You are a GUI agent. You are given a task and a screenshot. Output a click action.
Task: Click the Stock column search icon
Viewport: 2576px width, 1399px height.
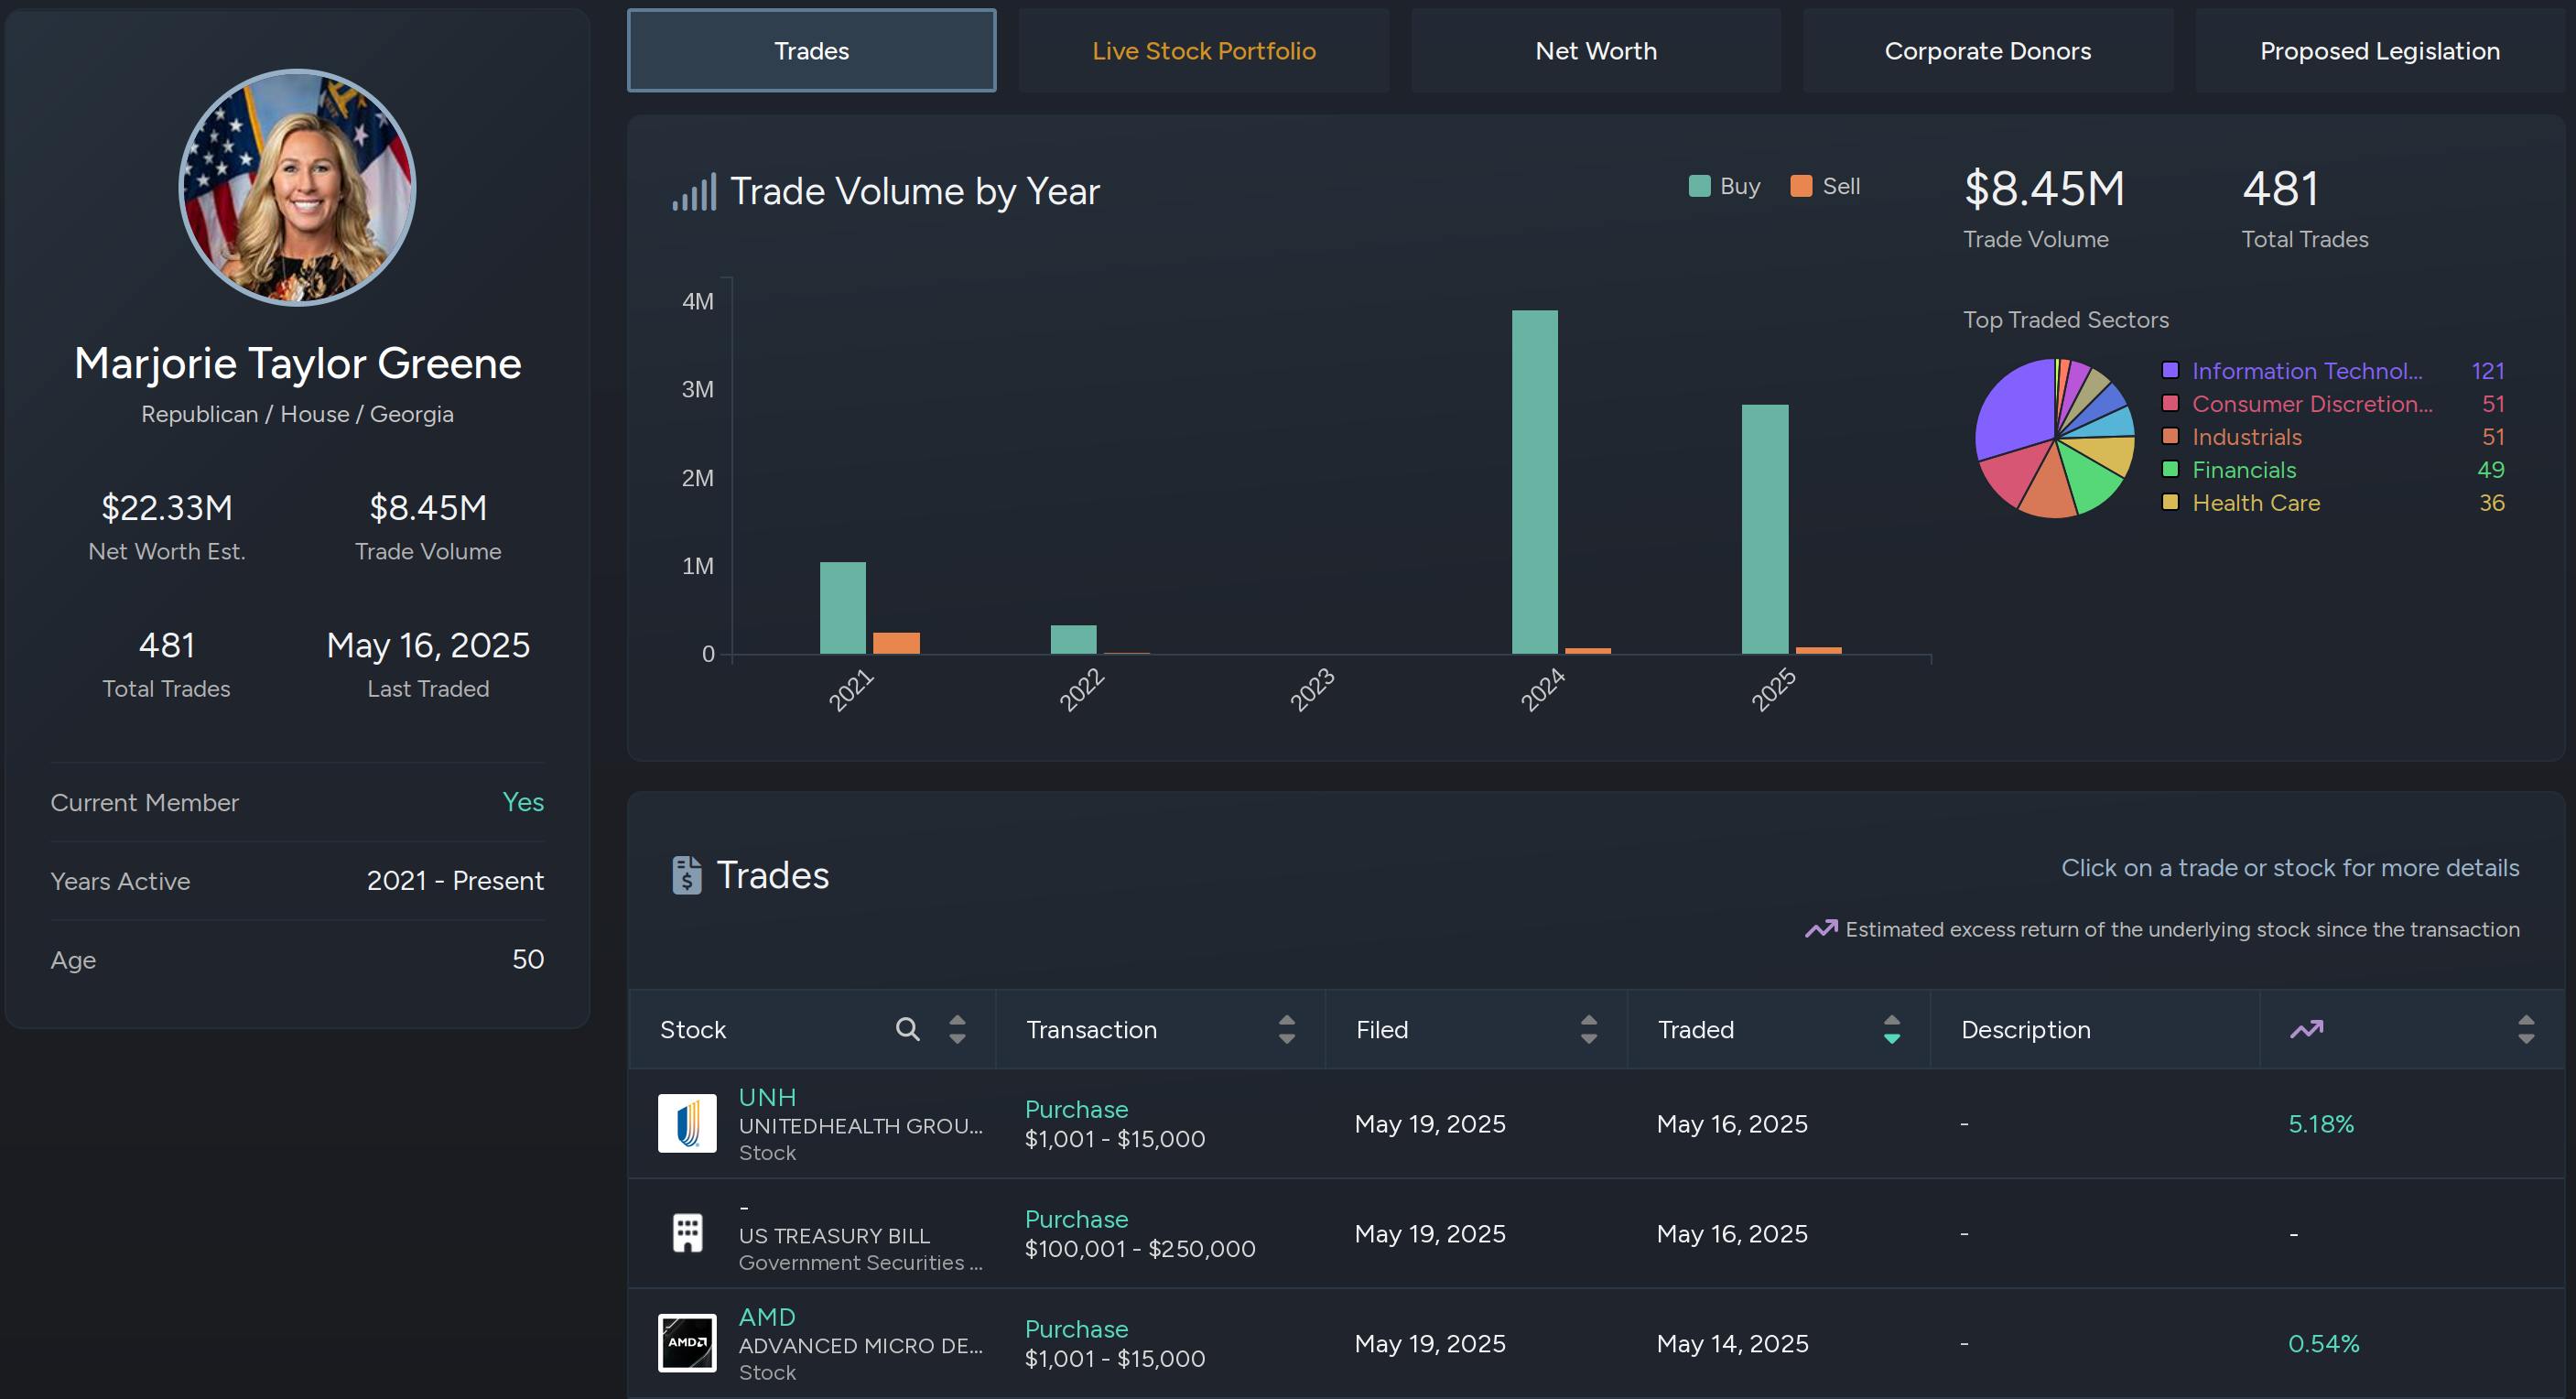[x=907, y=1029]
